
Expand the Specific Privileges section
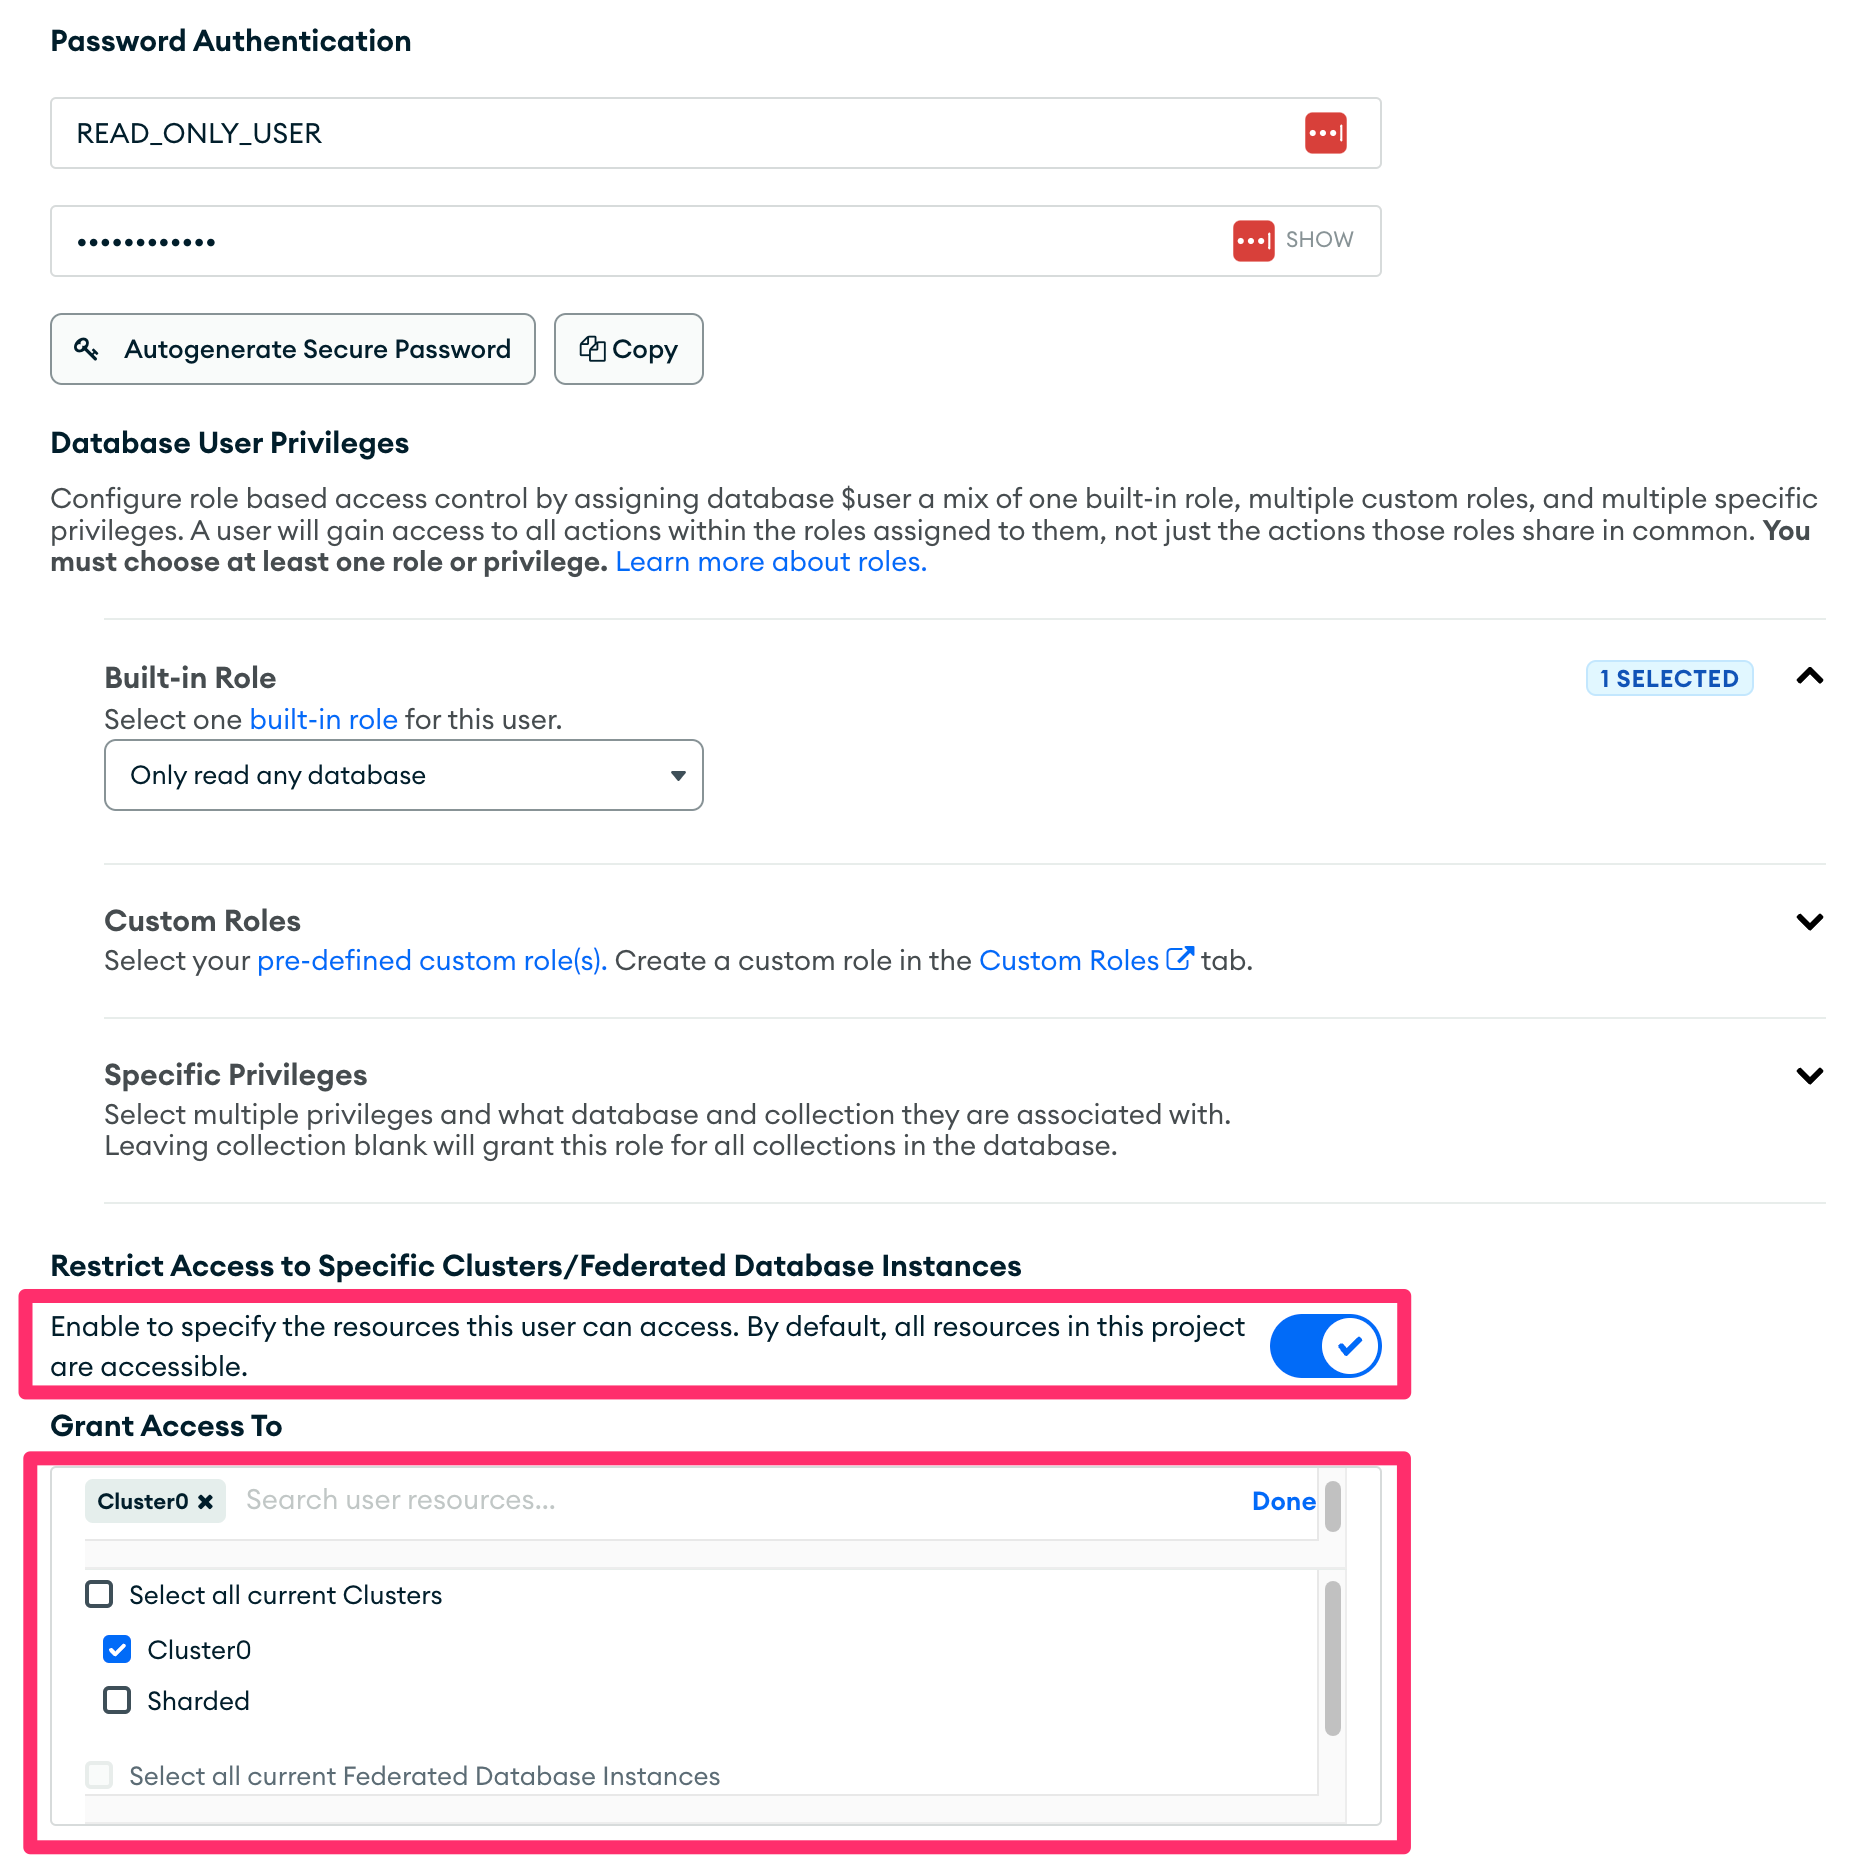click(1809, 1075)
